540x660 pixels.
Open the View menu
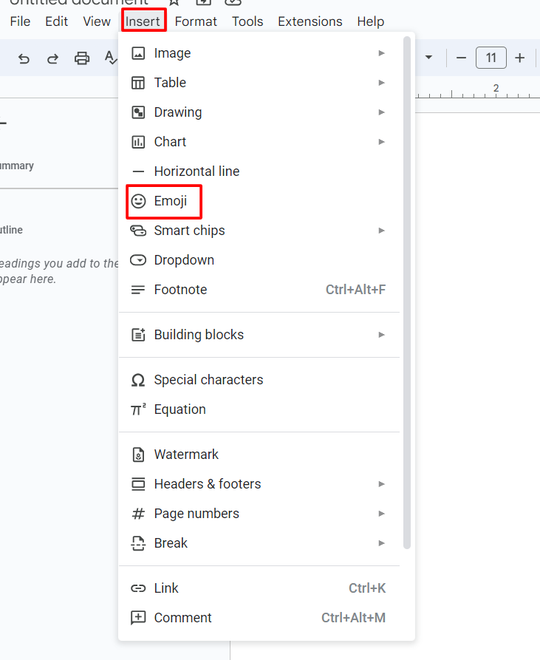[96, 21]
